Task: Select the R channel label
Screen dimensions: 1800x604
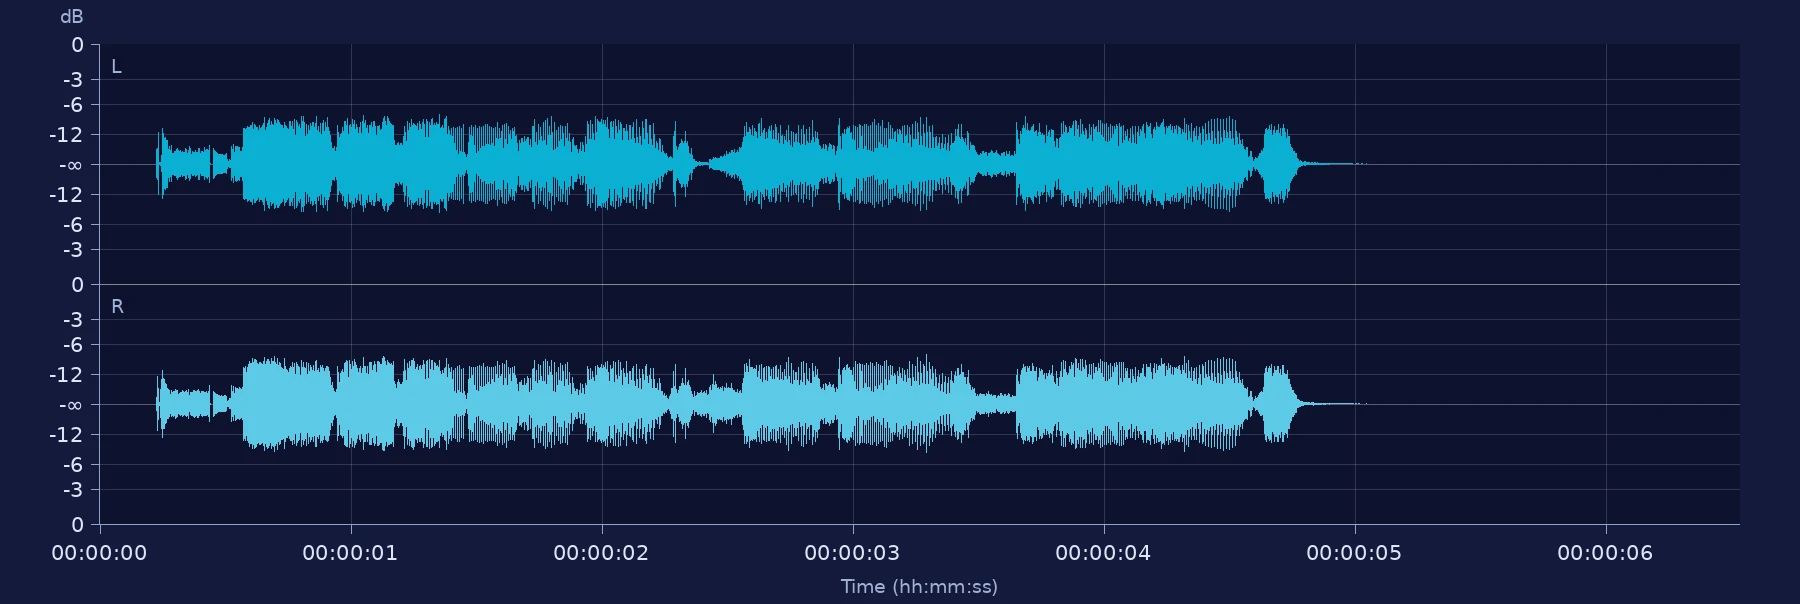Action: point(117,307)
